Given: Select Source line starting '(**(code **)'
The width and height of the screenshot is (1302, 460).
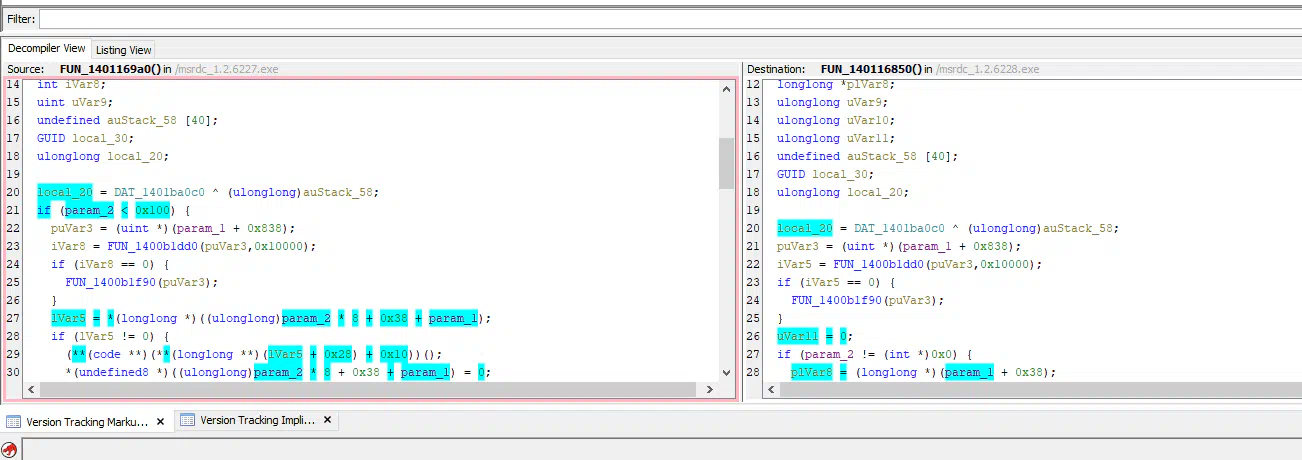Looking at the screenshot, I should tap(255, 354).
